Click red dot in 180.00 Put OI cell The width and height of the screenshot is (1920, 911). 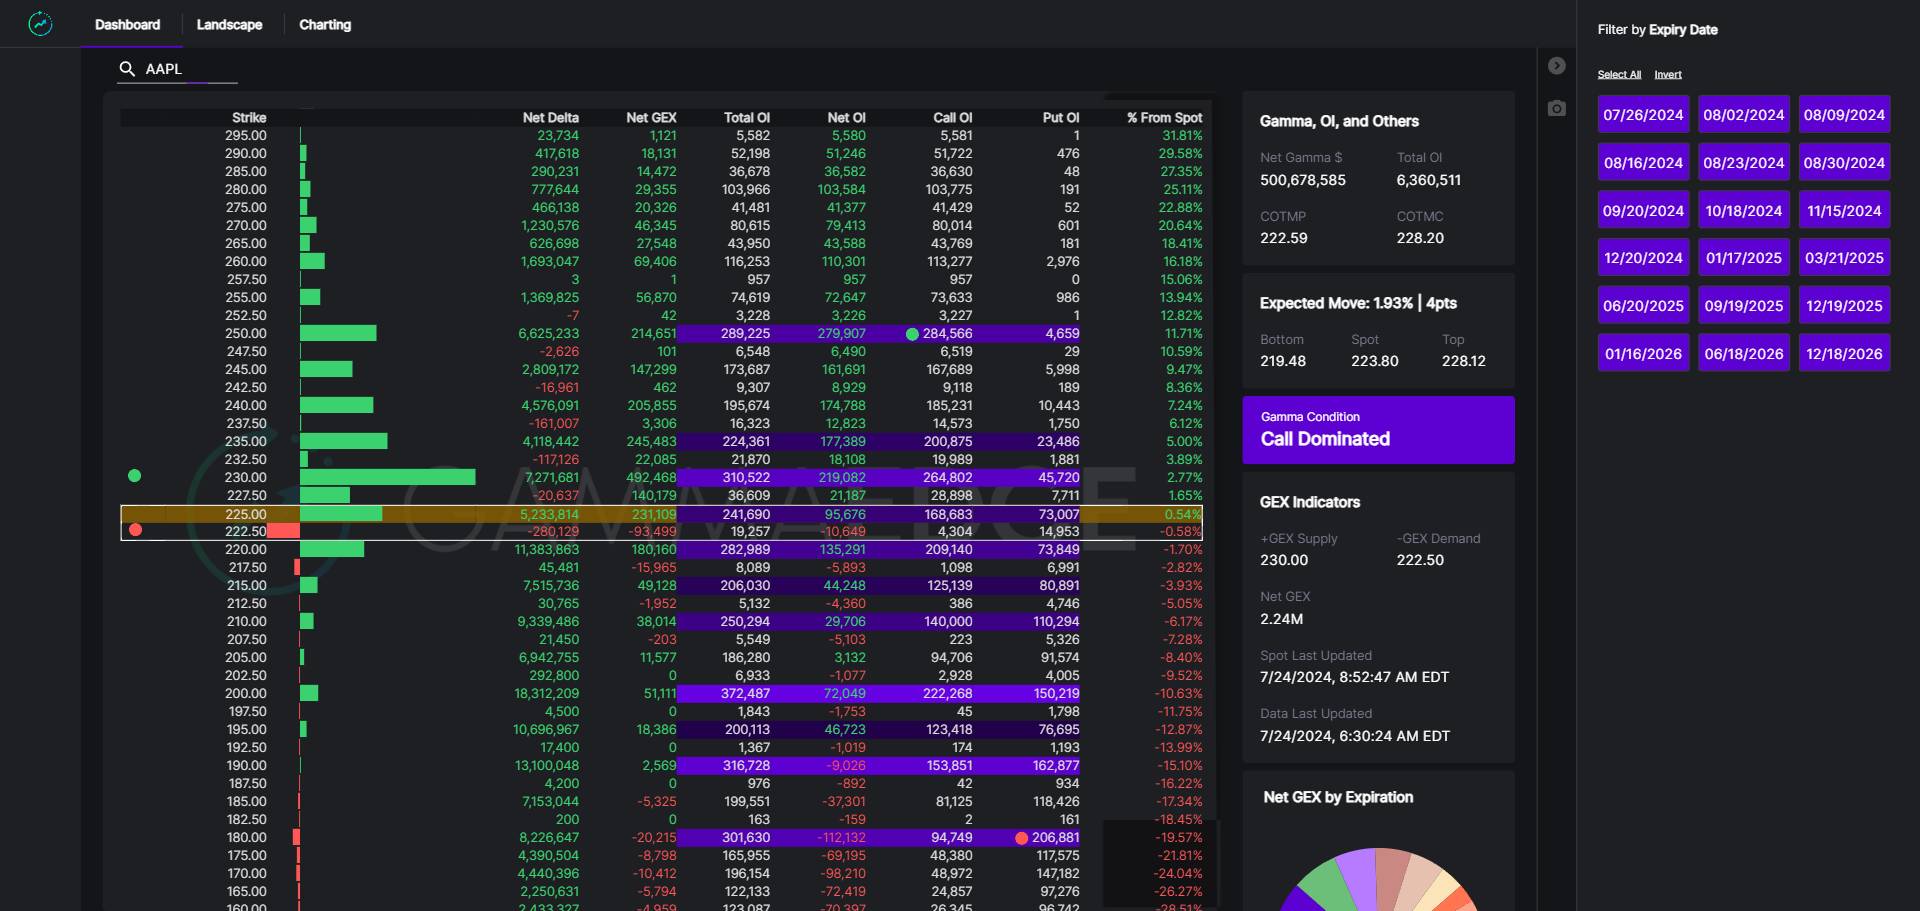(1021, 838)
